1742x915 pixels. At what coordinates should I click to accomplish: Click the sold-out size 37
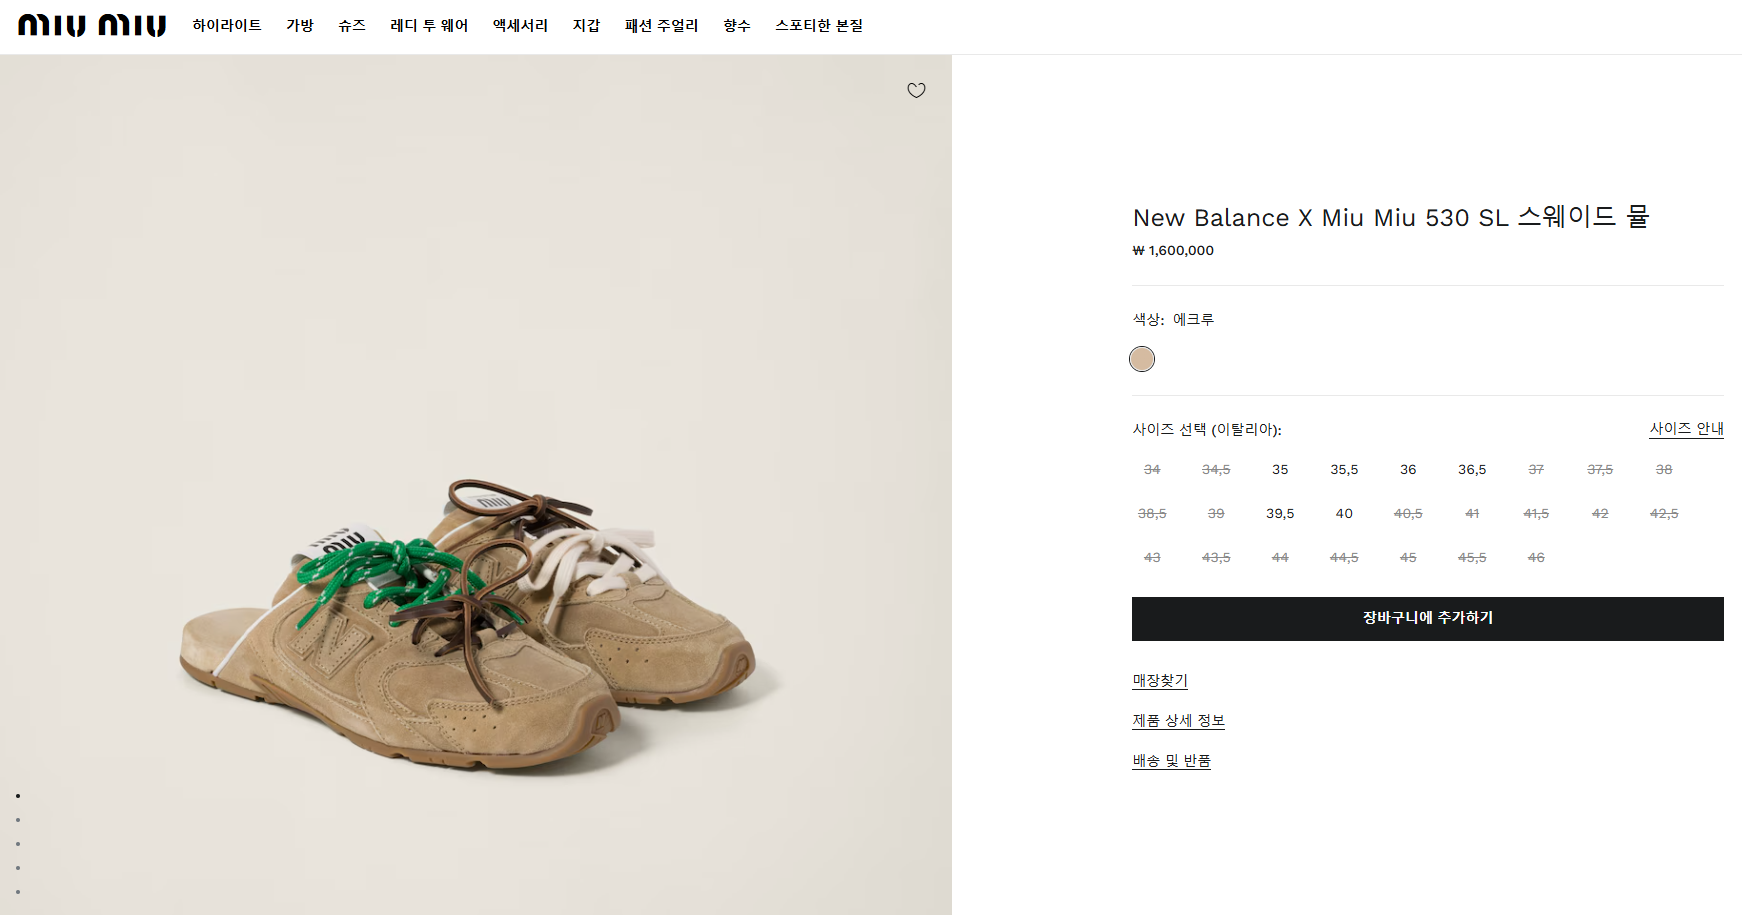point(1536,469)
